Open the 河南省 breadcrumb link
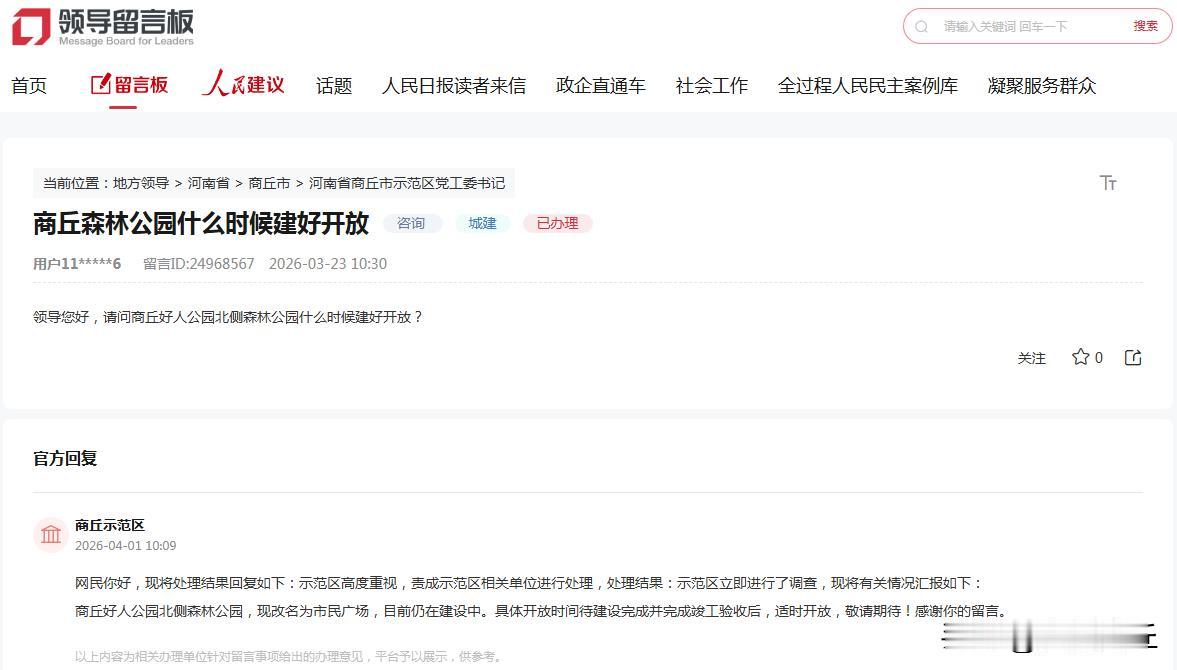The width and height of the screenshot is (1177, 670). (208, 183)
